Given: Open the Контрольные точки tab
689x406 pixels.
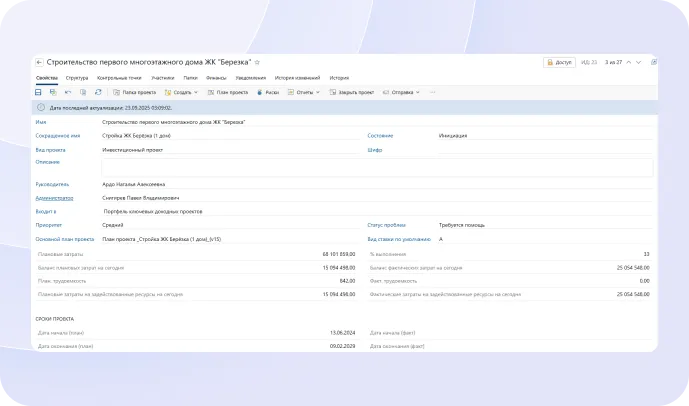Looking at the screenshot, I should (119, 77).
